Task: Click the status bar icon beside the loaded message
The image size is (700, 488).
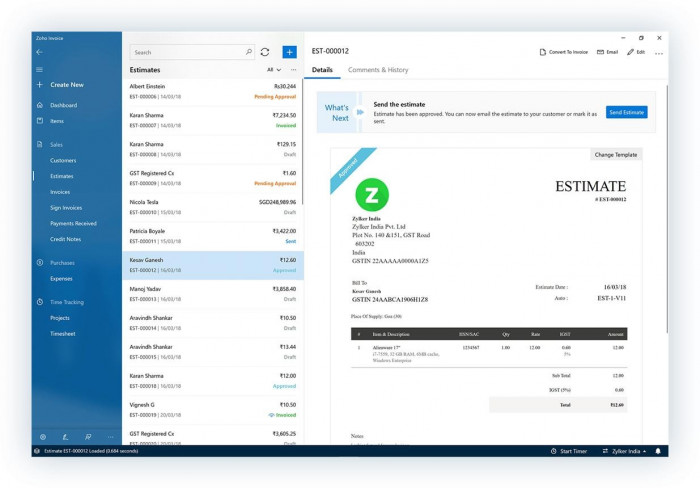Action: click(37, 451)
